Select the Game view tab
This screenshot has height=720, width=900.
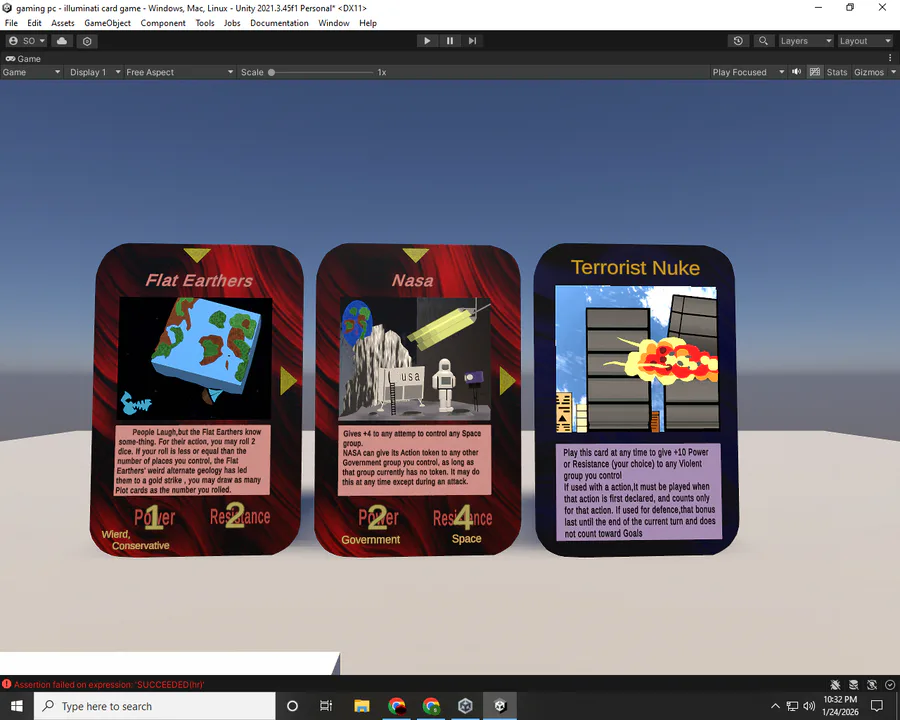pos(23,59)
